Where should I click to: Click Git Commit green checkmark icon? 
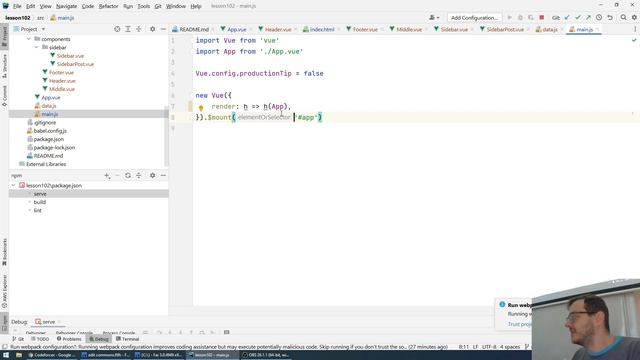[578, 18]
